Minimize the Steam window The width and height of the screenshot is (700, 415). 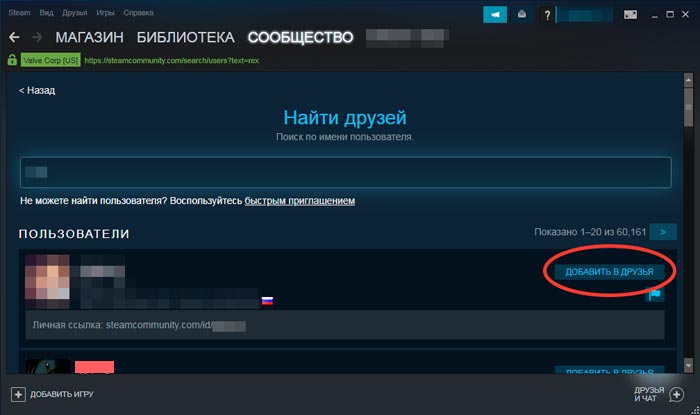point(655,15)
